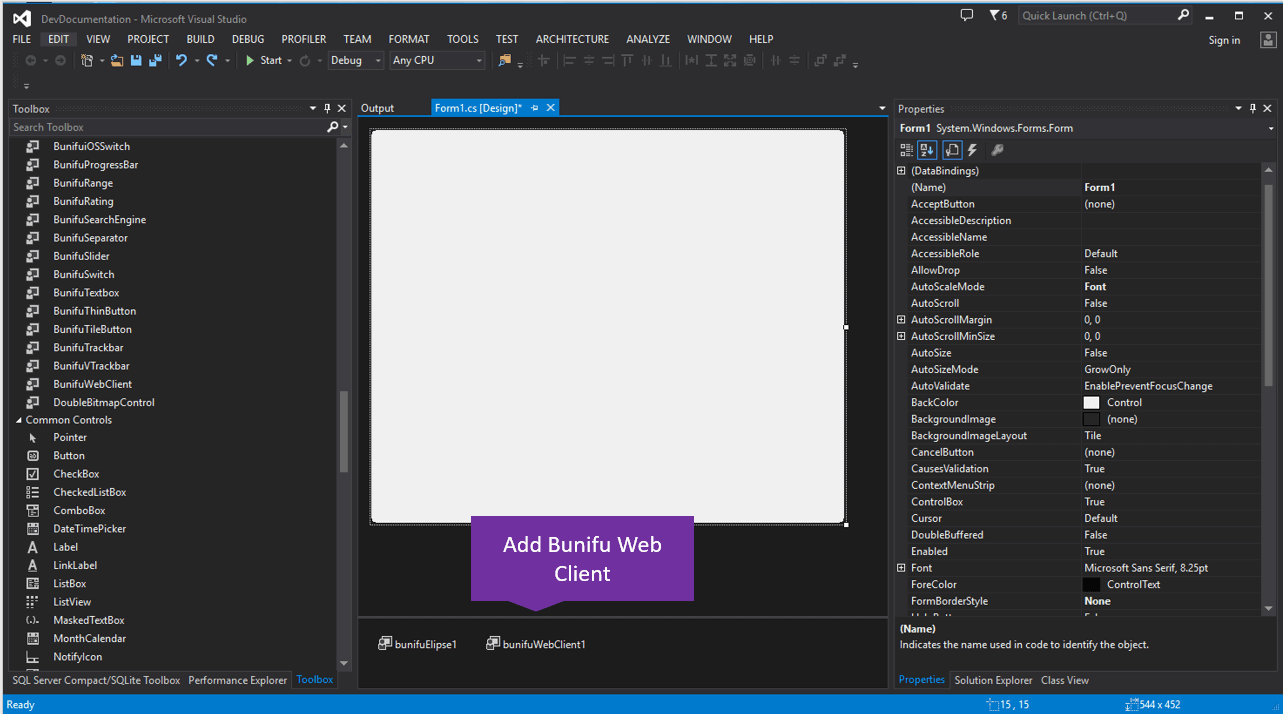1283x714 pixels.
Task: Open the Start button dropdown arrow
Action: [x=290, y=60]
